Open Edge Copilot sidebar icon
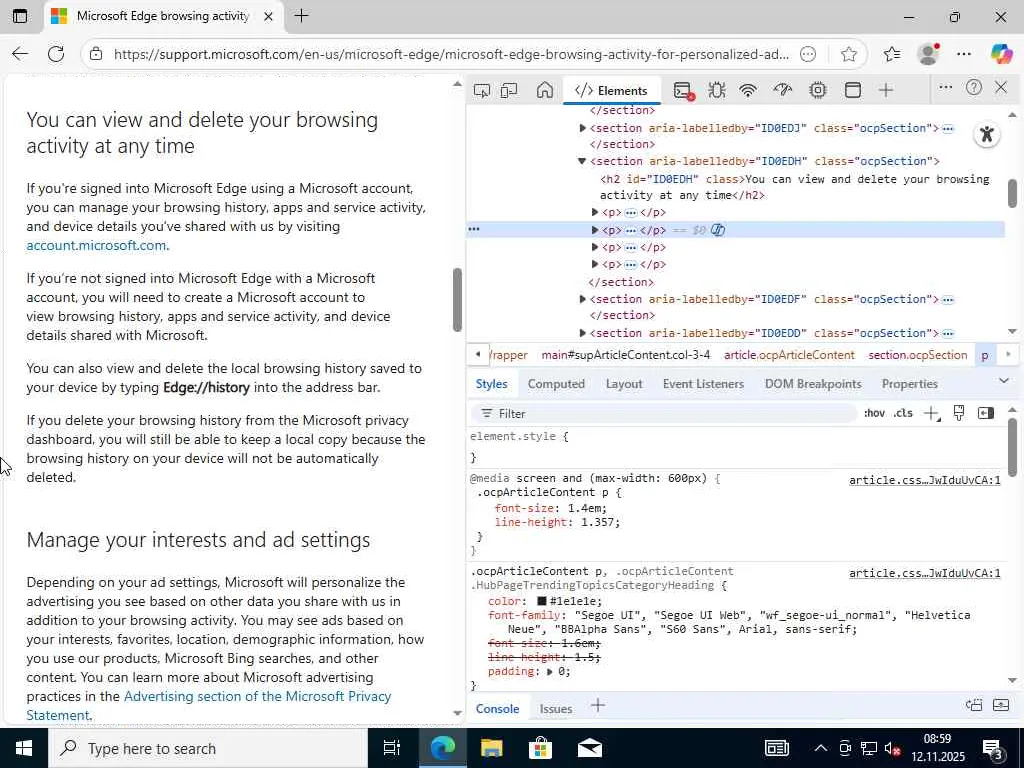The image size is (1024, 768). [x=1001, y=54]
